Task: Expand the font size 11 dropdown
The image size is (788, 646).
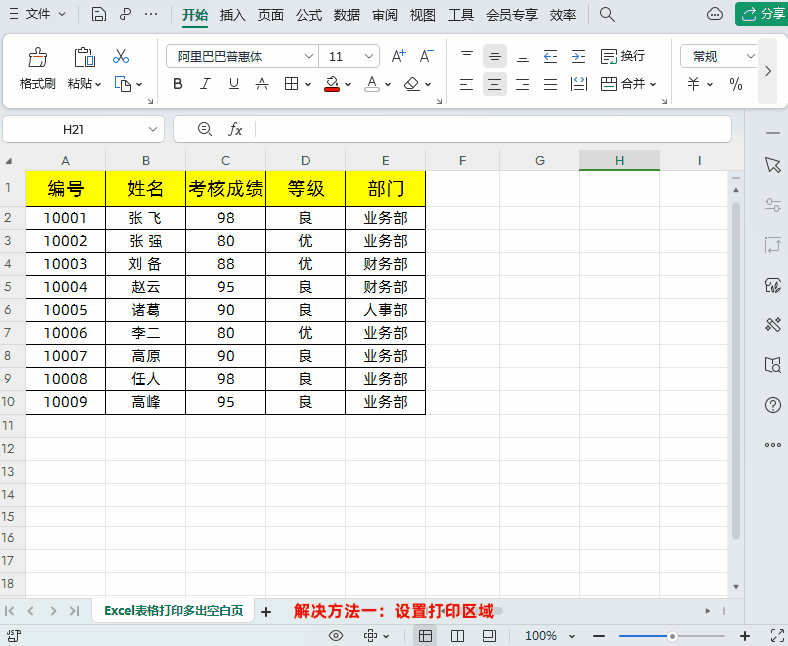Action: [369, 57]
